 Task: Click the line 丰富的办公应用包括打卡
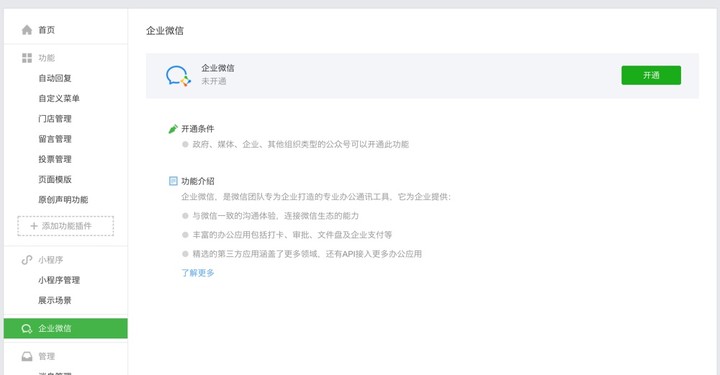coord(292,235)
